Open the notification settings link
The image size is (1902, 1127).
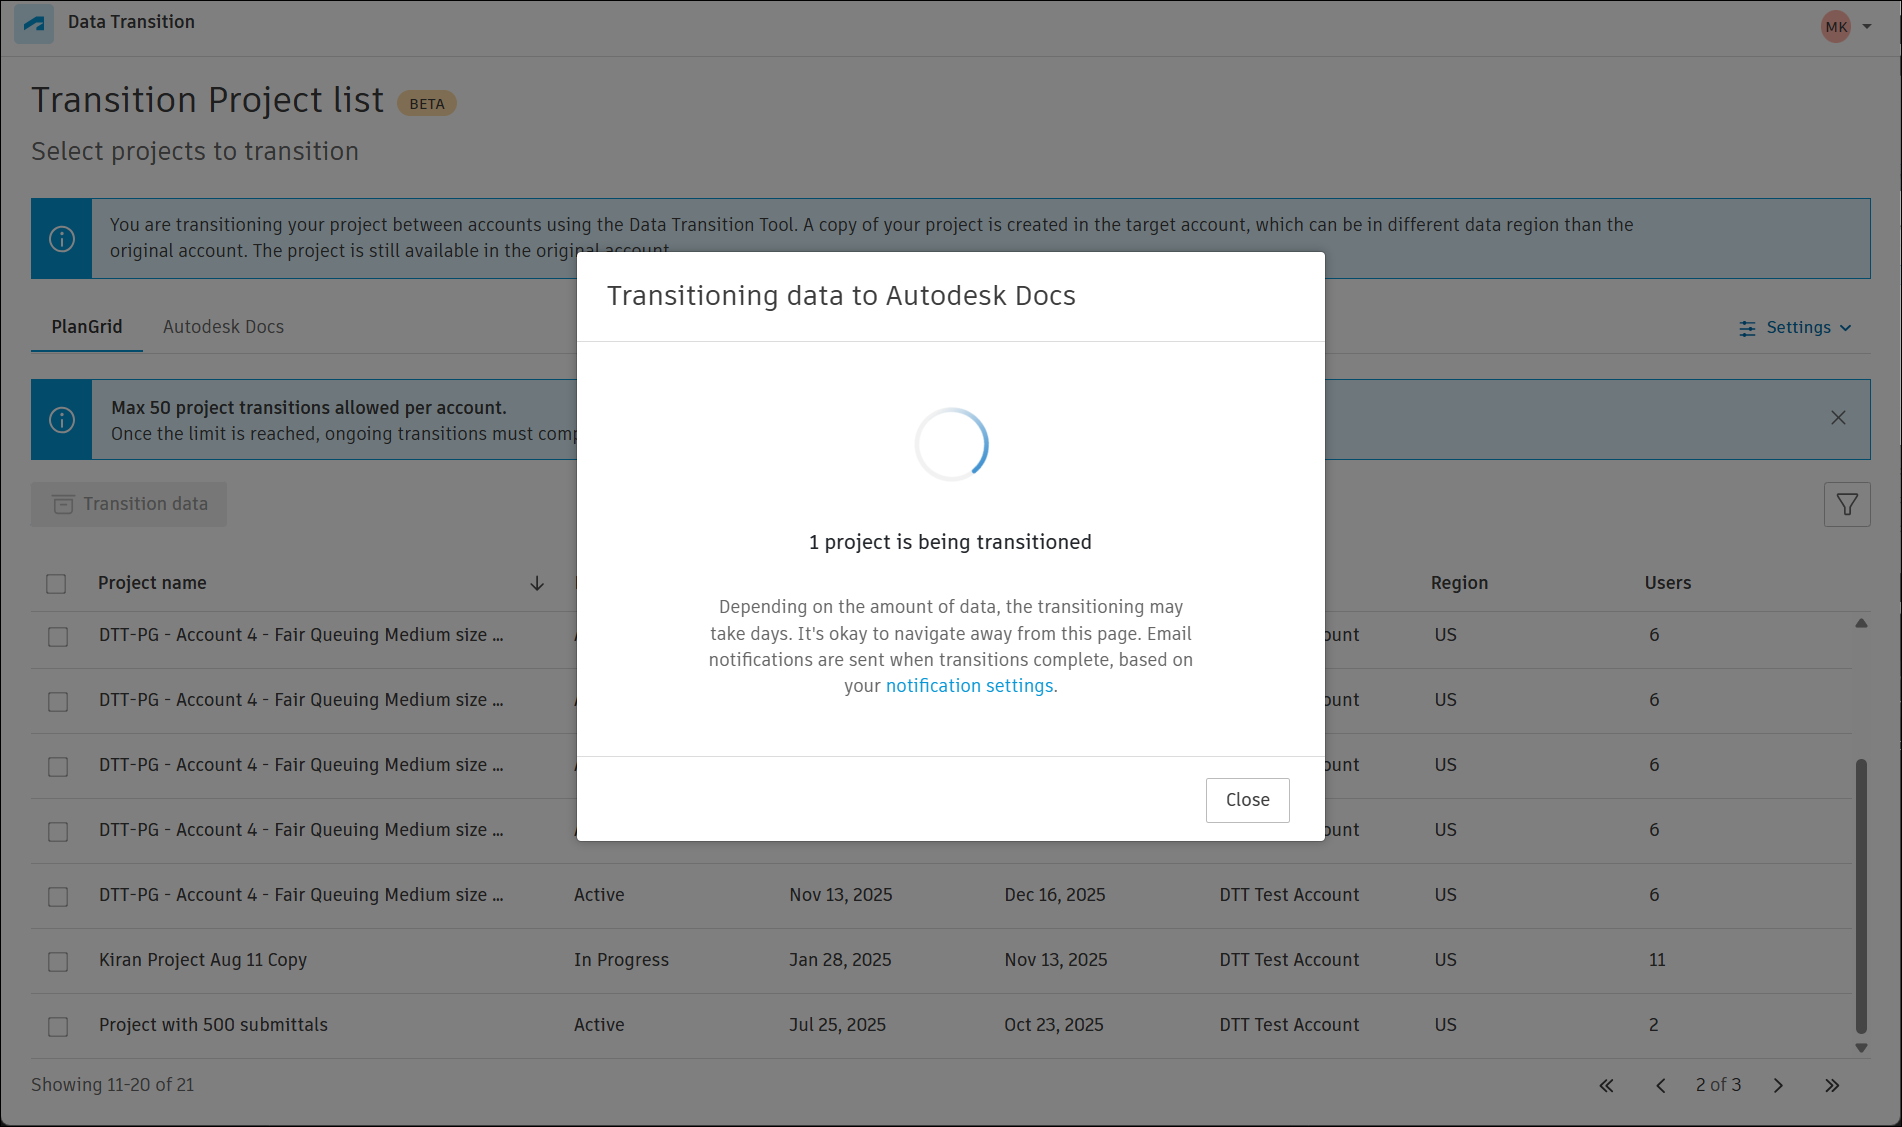[969, 686]
